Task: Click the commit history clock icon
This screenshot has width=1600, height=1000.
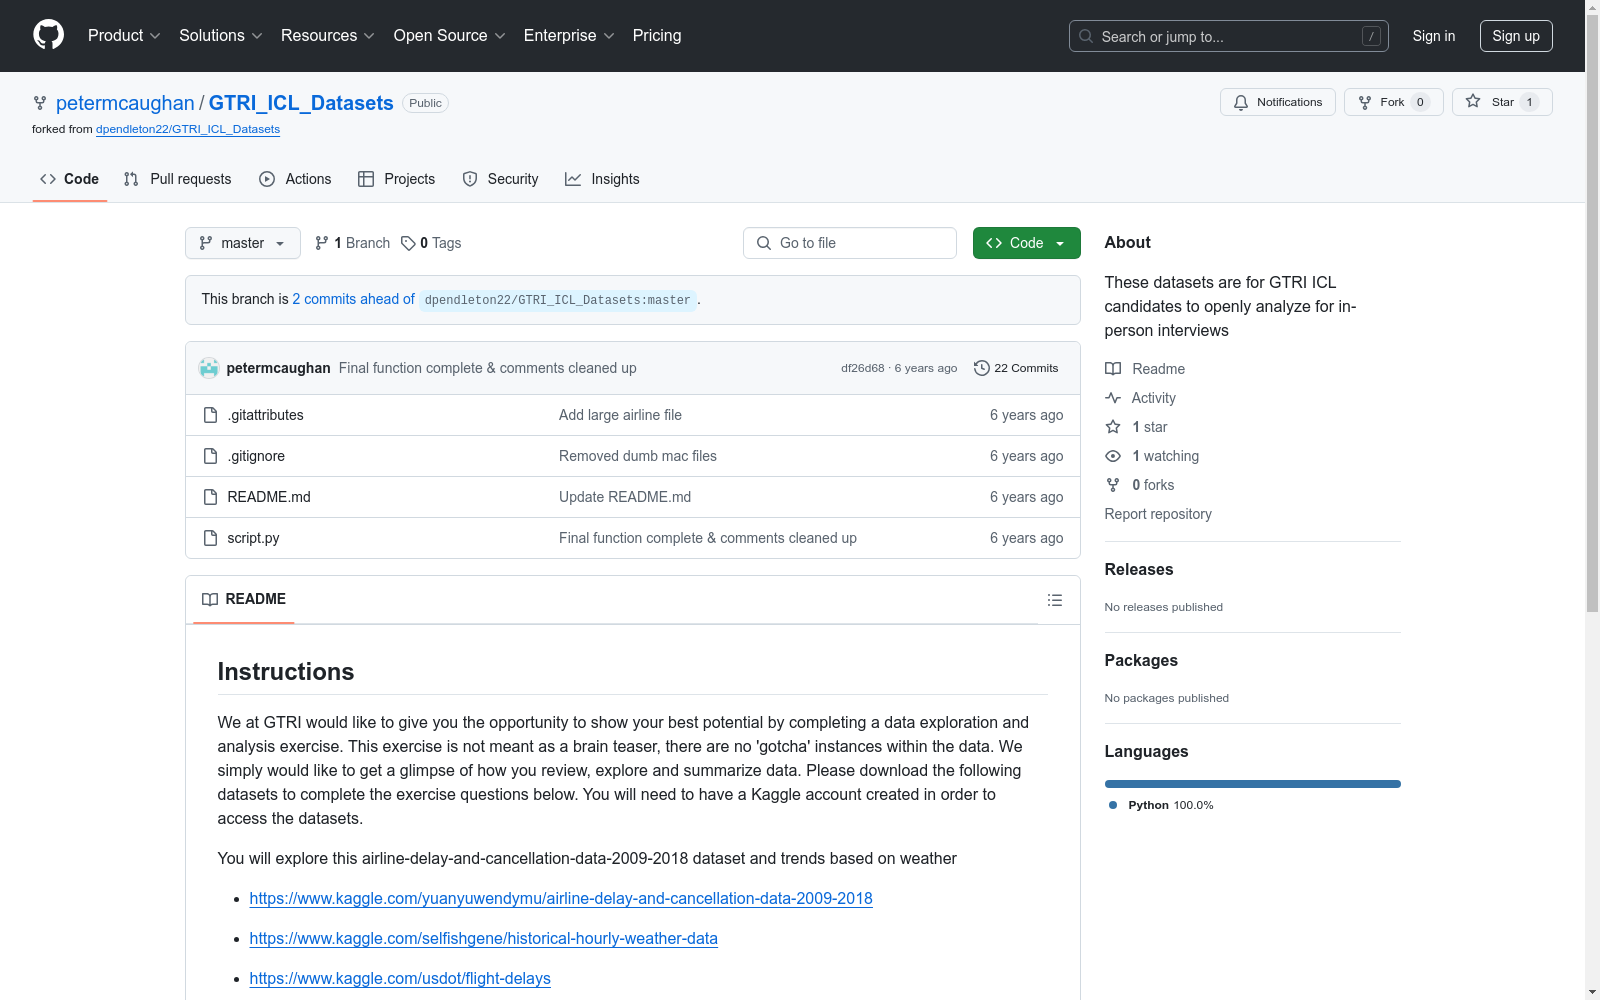Action: coord(982,368)
